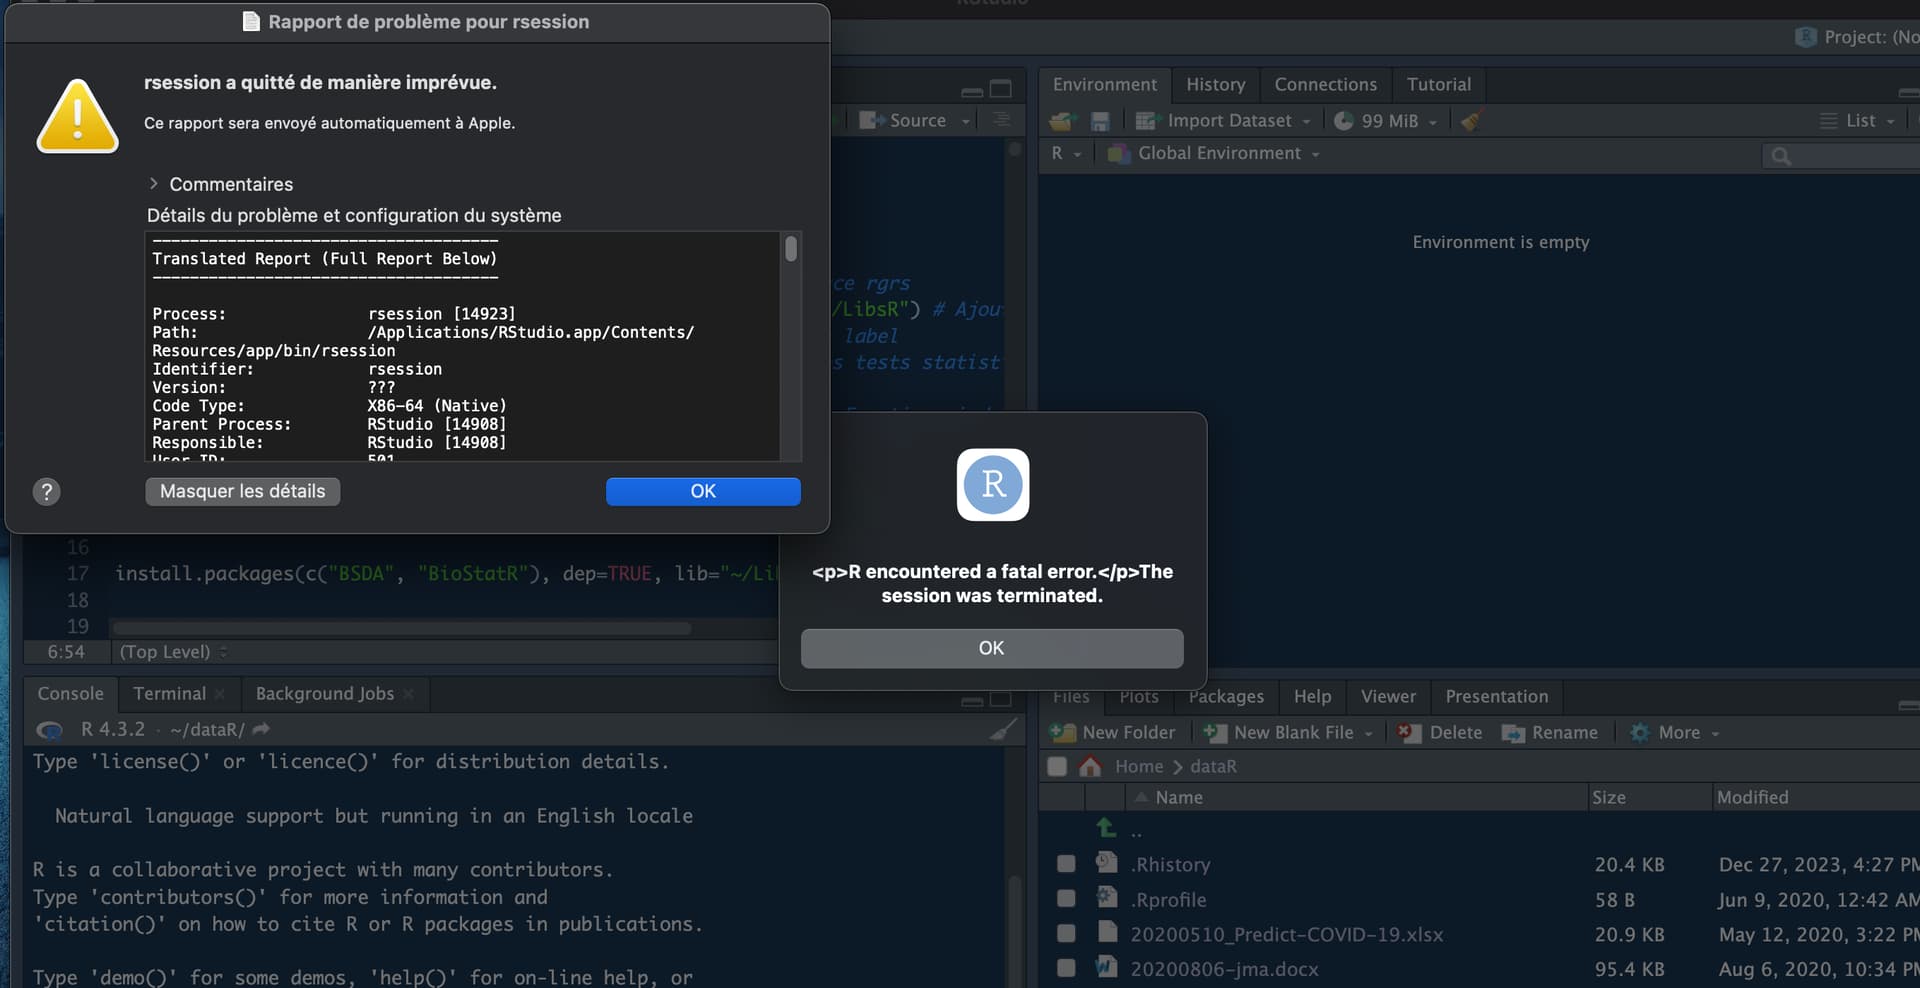This screenshot has height=988, width=1920.
Task: Open the Viewer tab
Action: [x=1388, y=697]
